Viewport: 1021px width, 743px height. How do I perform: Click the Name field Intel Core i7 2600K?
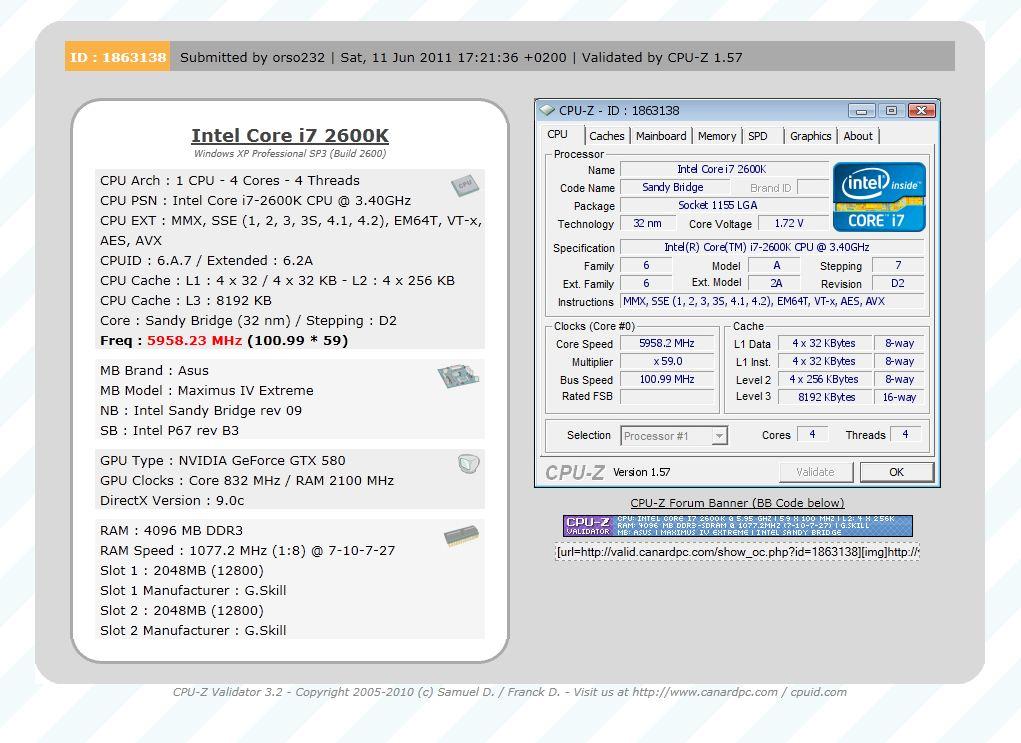coord(724,169)
